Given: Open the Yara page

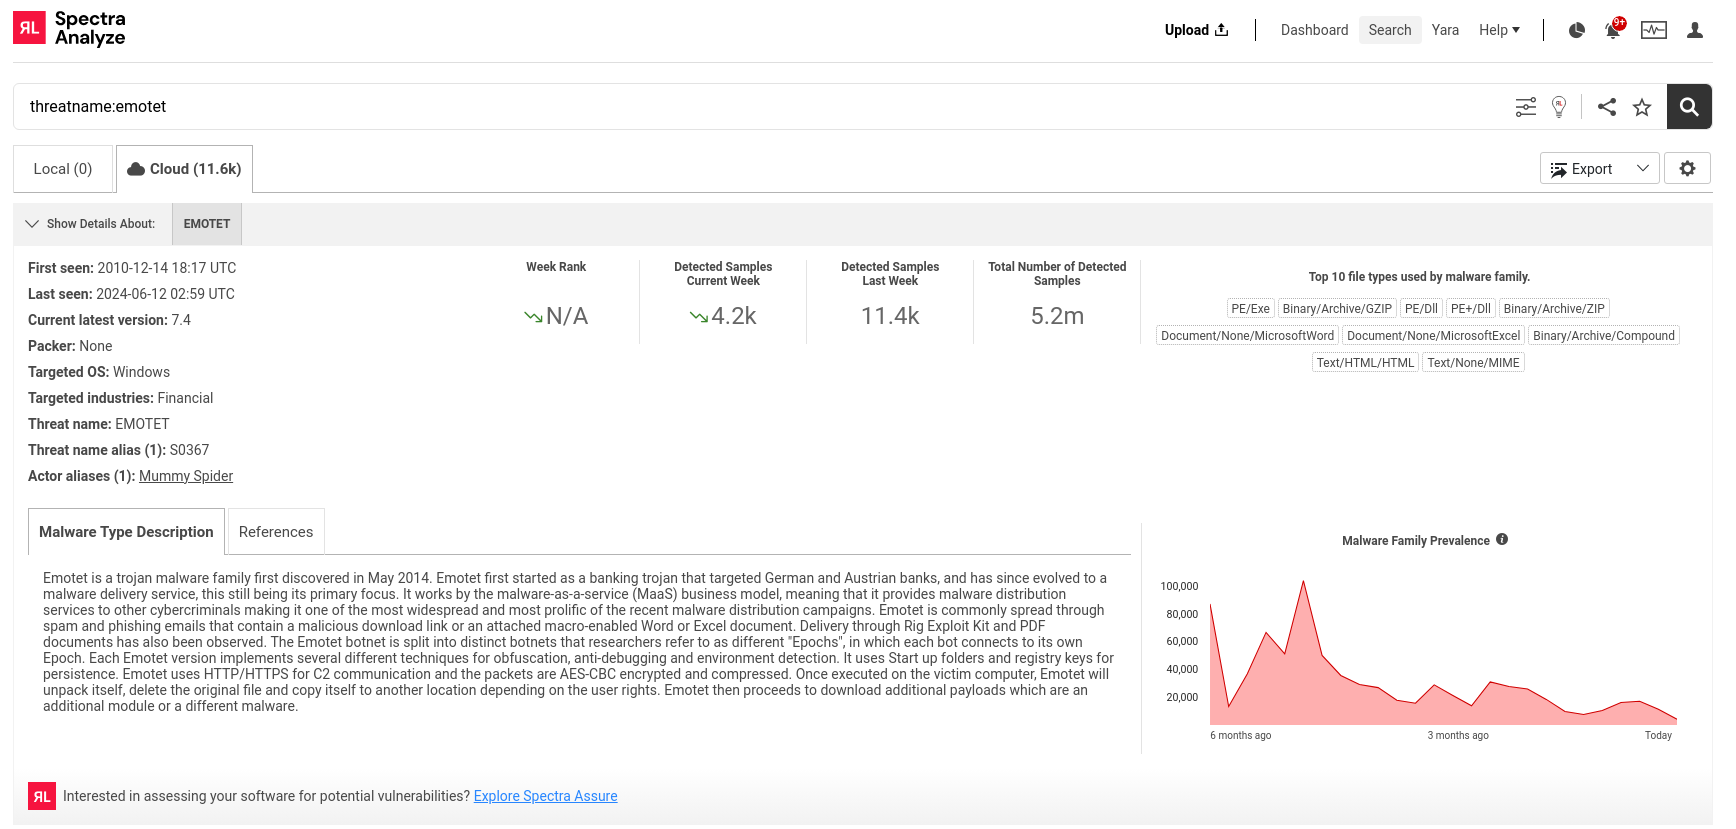Looking at the screenshot, I should [x=1445, y=30].
